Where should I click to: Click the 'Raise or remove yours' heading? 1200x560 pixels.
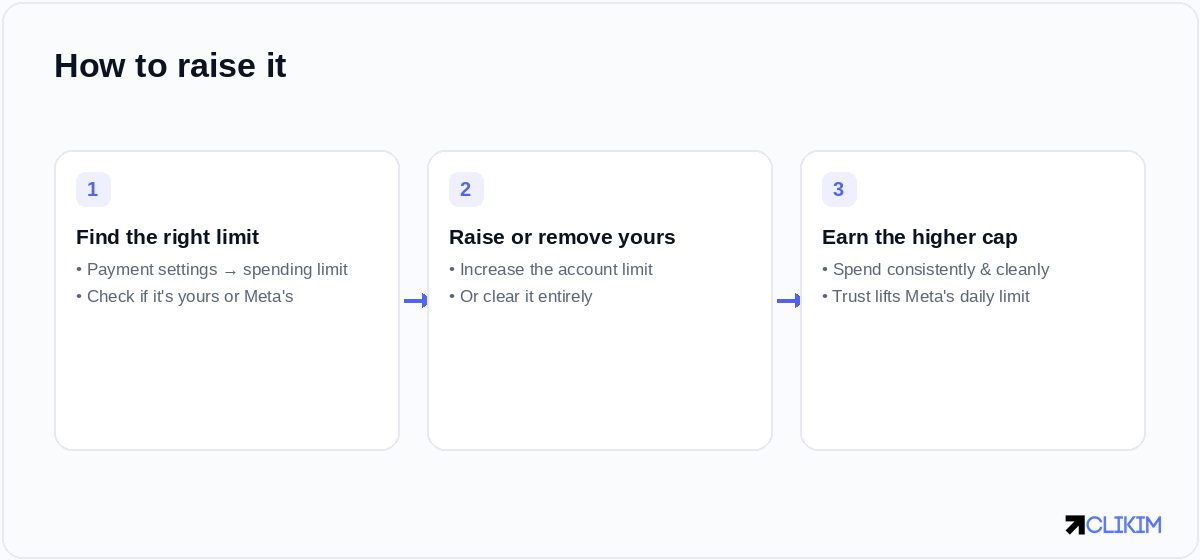pyautogui.click(x=562, y=237)
